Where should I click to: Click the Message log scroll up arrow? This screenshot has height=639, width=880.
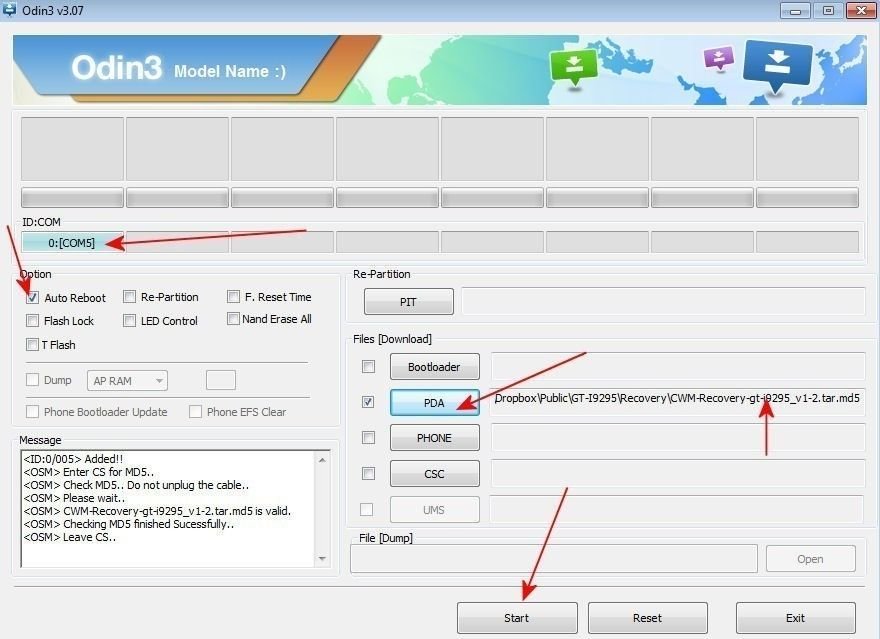point(322,460)
